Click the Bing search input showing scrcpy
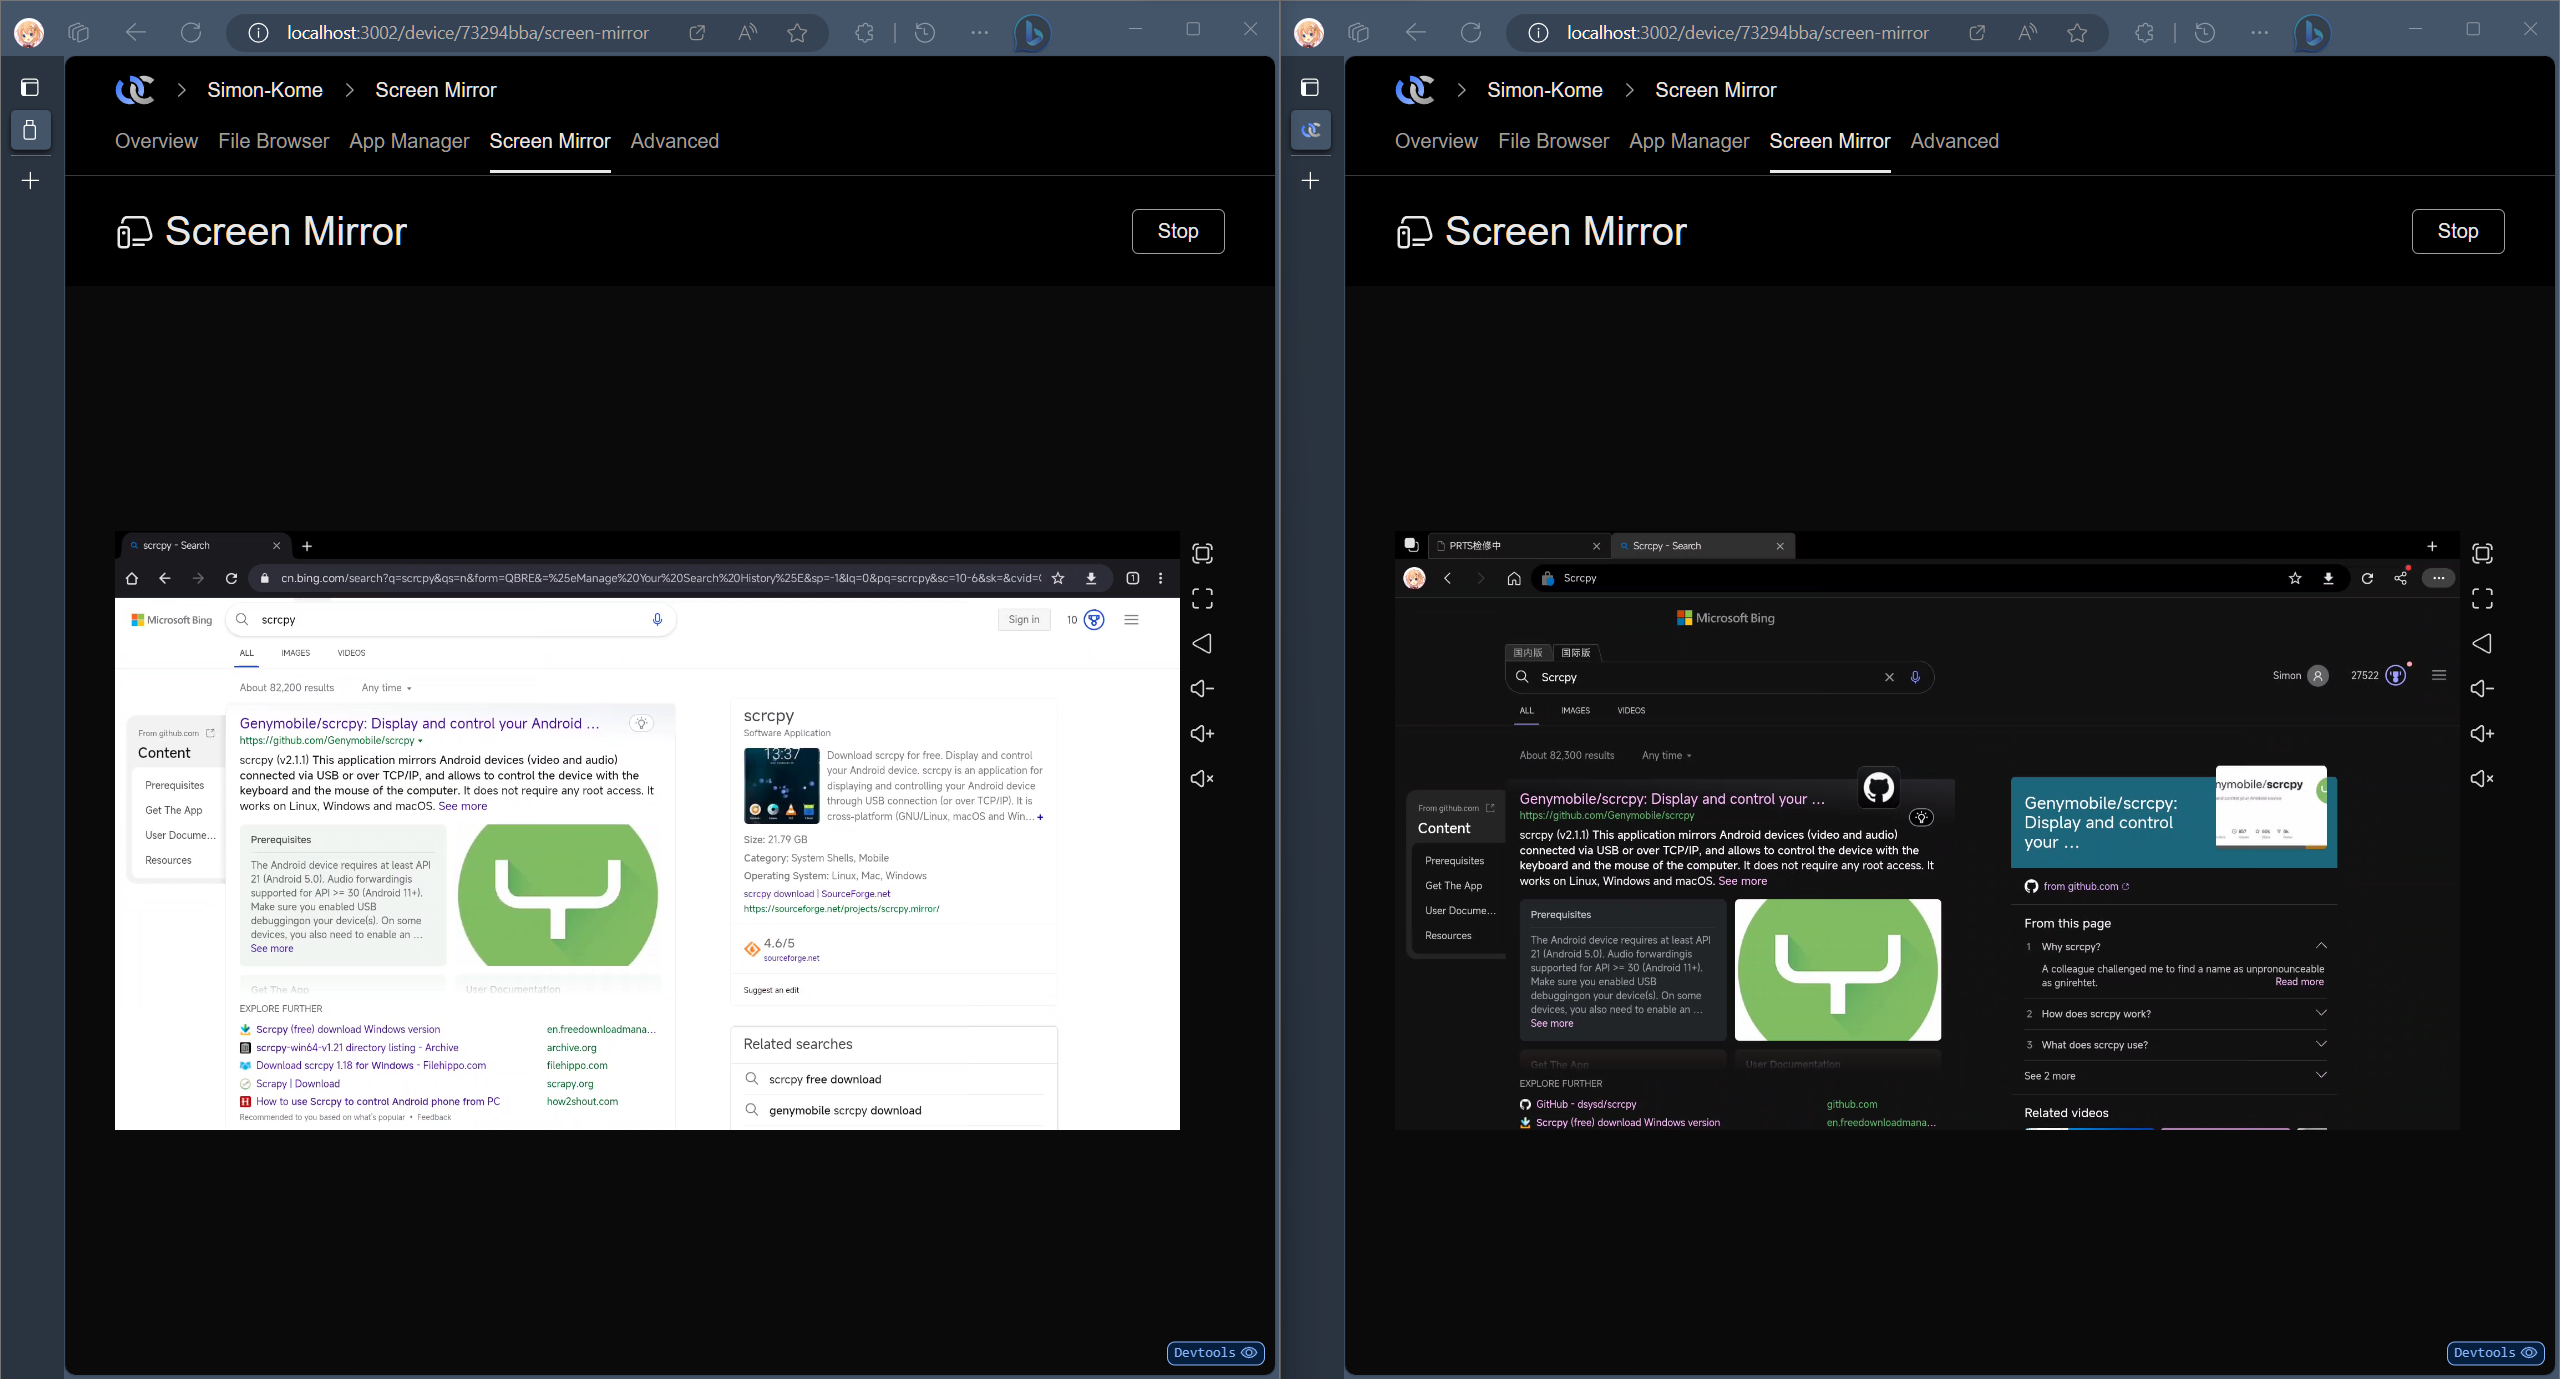 click(x=450, y=619)
